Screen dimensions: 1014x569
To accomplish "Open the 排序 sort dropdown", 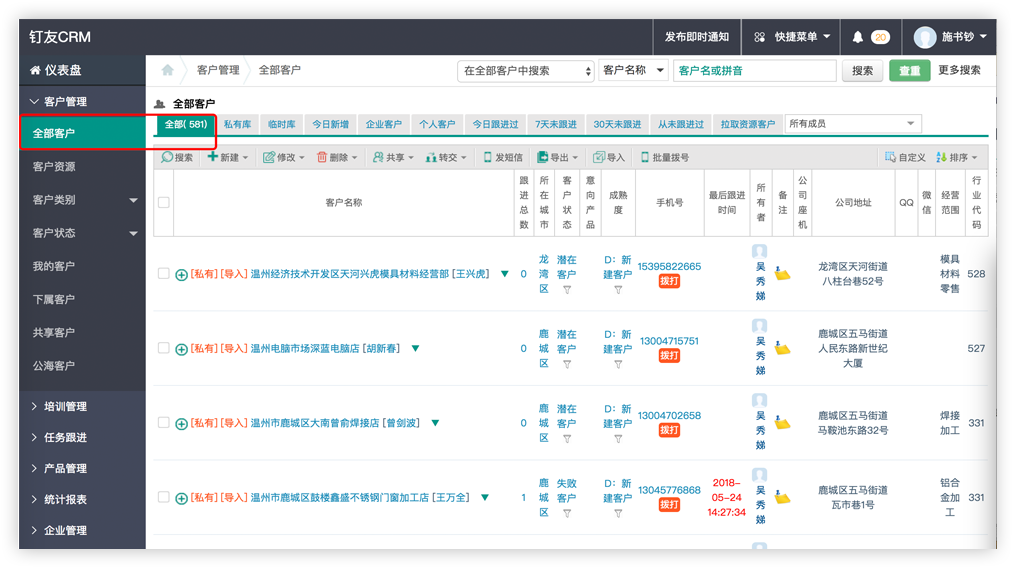I will tap(957, 157).
